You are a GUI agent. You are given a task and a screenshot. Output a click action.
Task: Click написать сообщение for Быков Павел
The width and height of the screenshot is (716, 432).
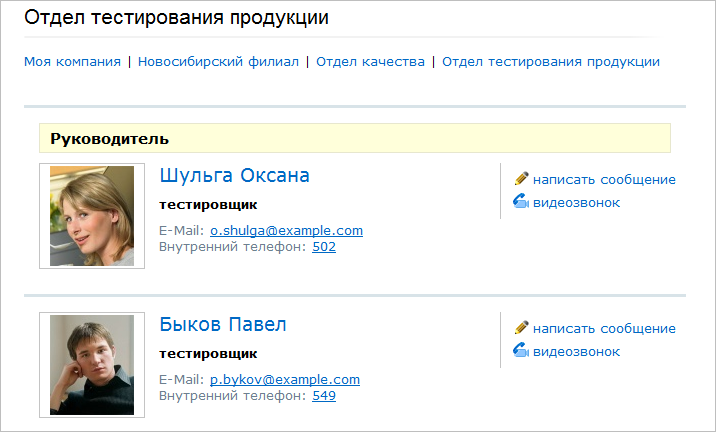point(604,329)
